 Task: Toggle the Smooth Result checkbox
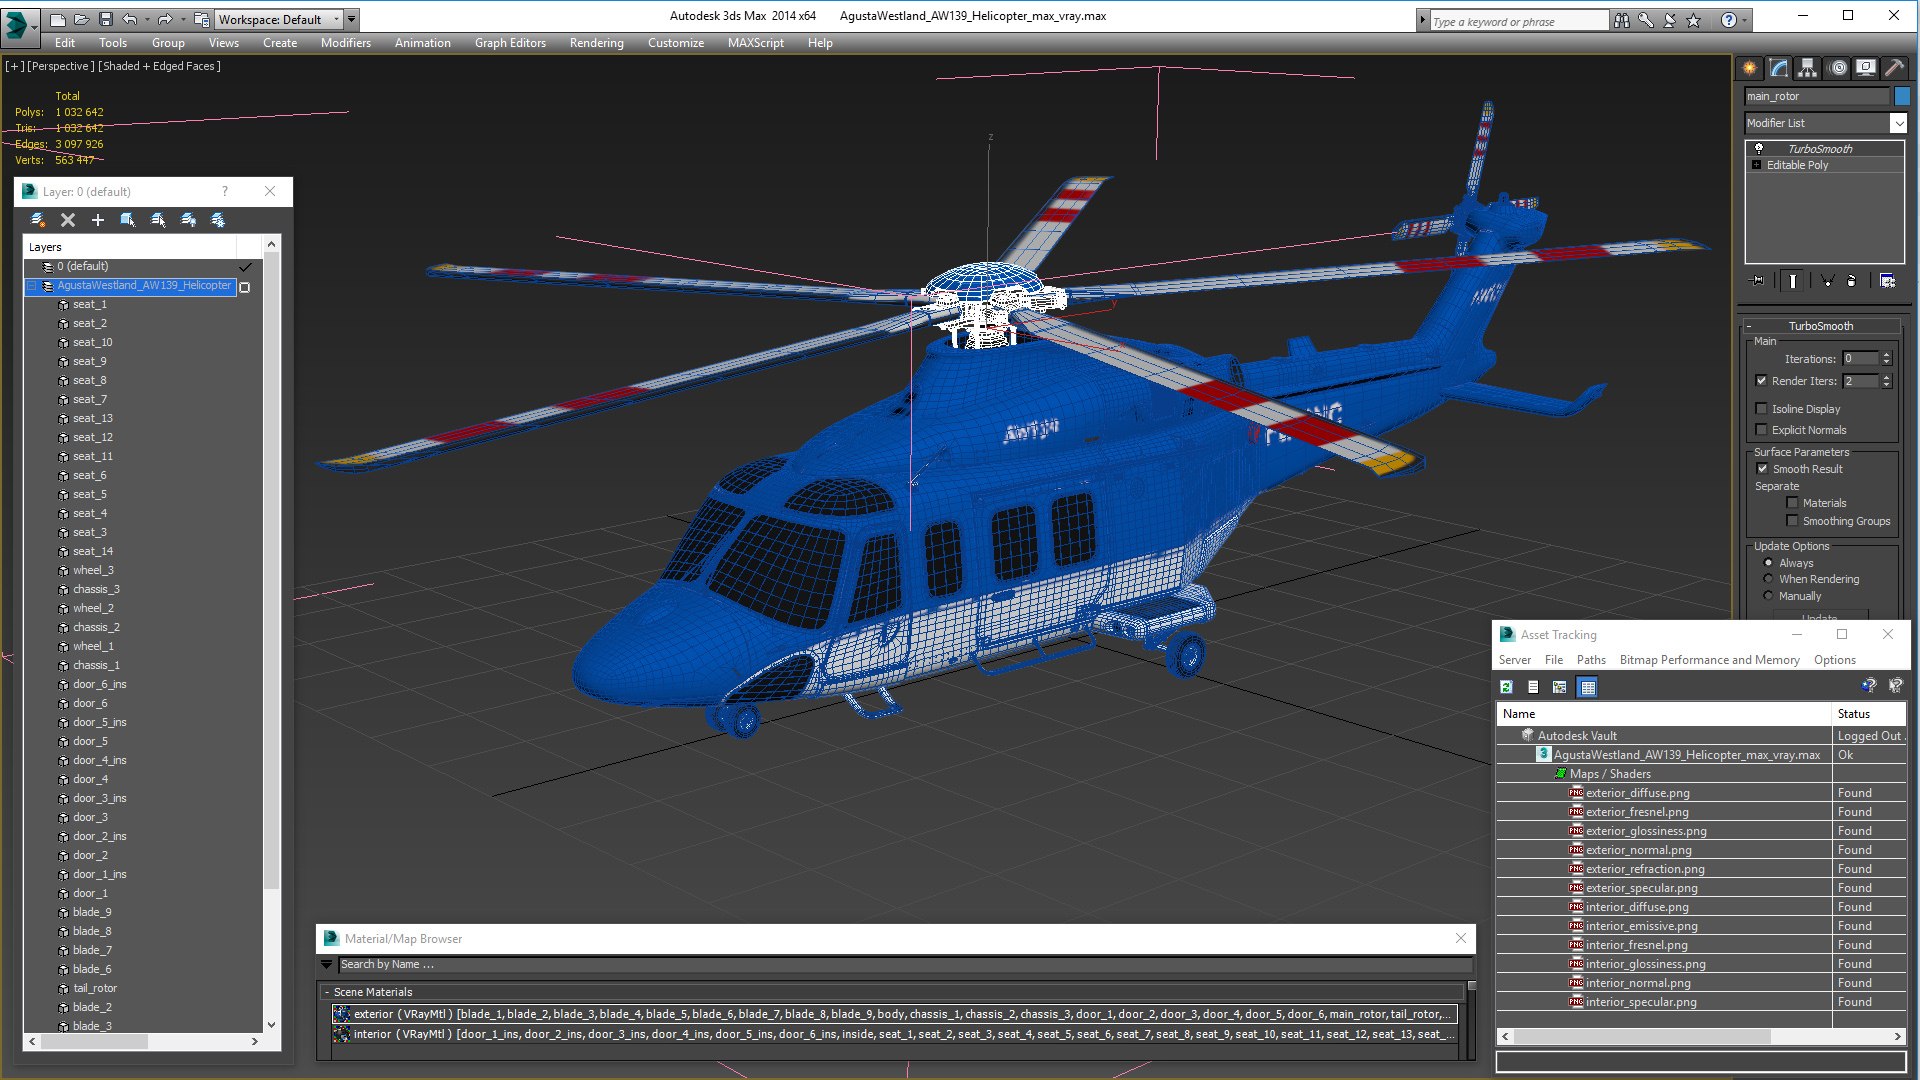1763,469
